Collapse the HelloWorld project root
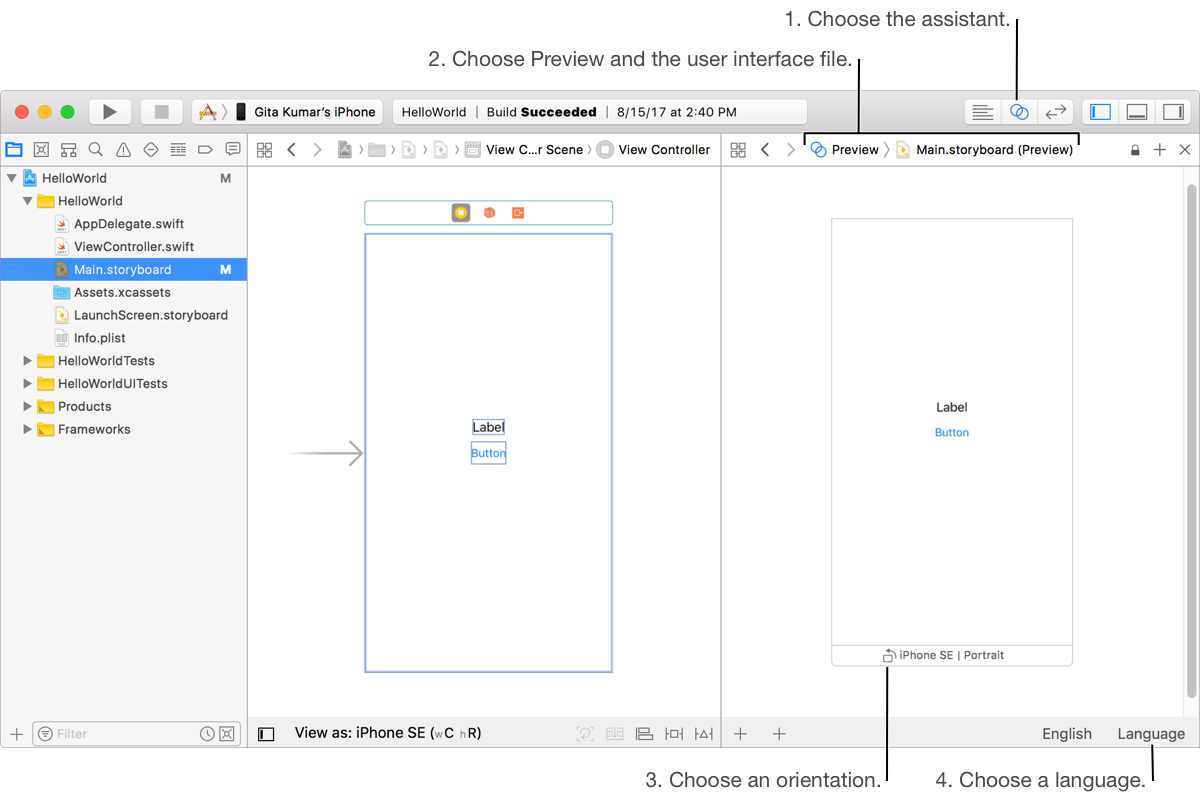Viewport: 1200px width, 798px height. (x=11, y=178)
